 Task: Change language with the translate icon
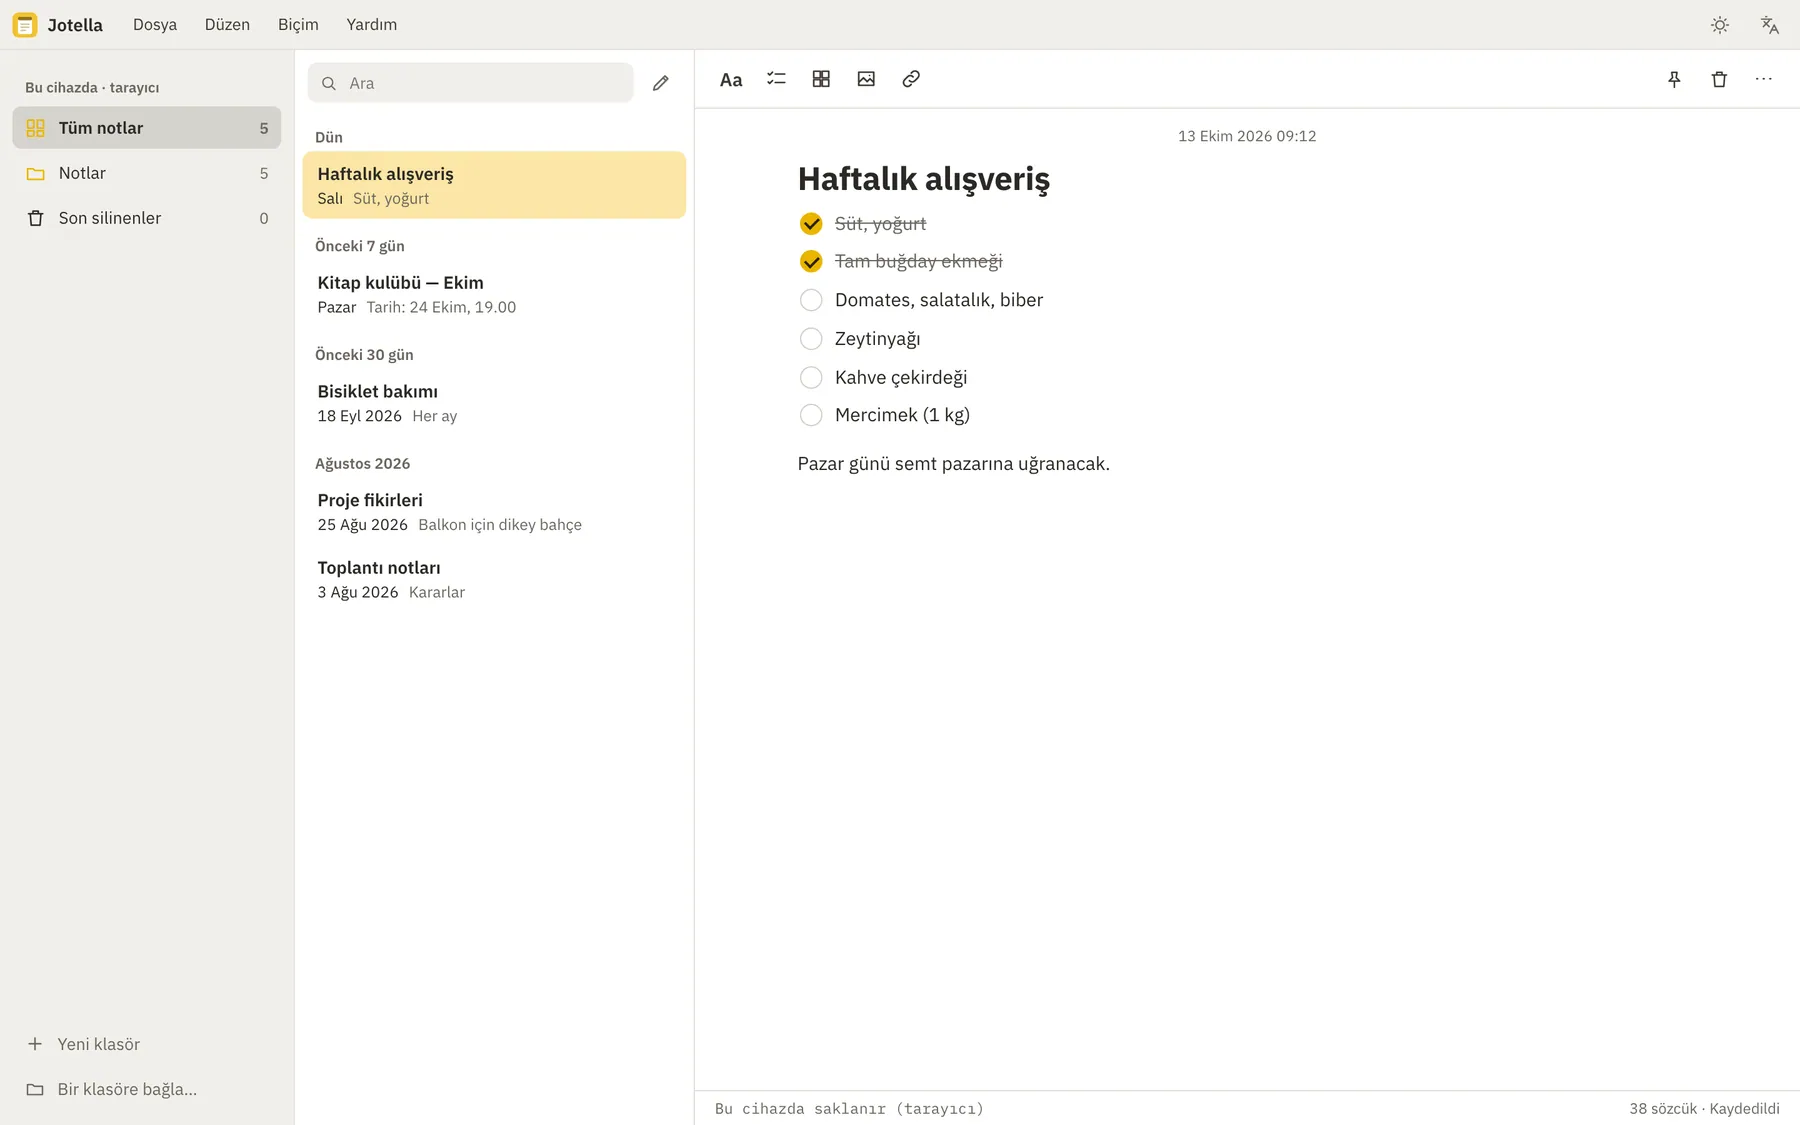(x=1769, y=25)
